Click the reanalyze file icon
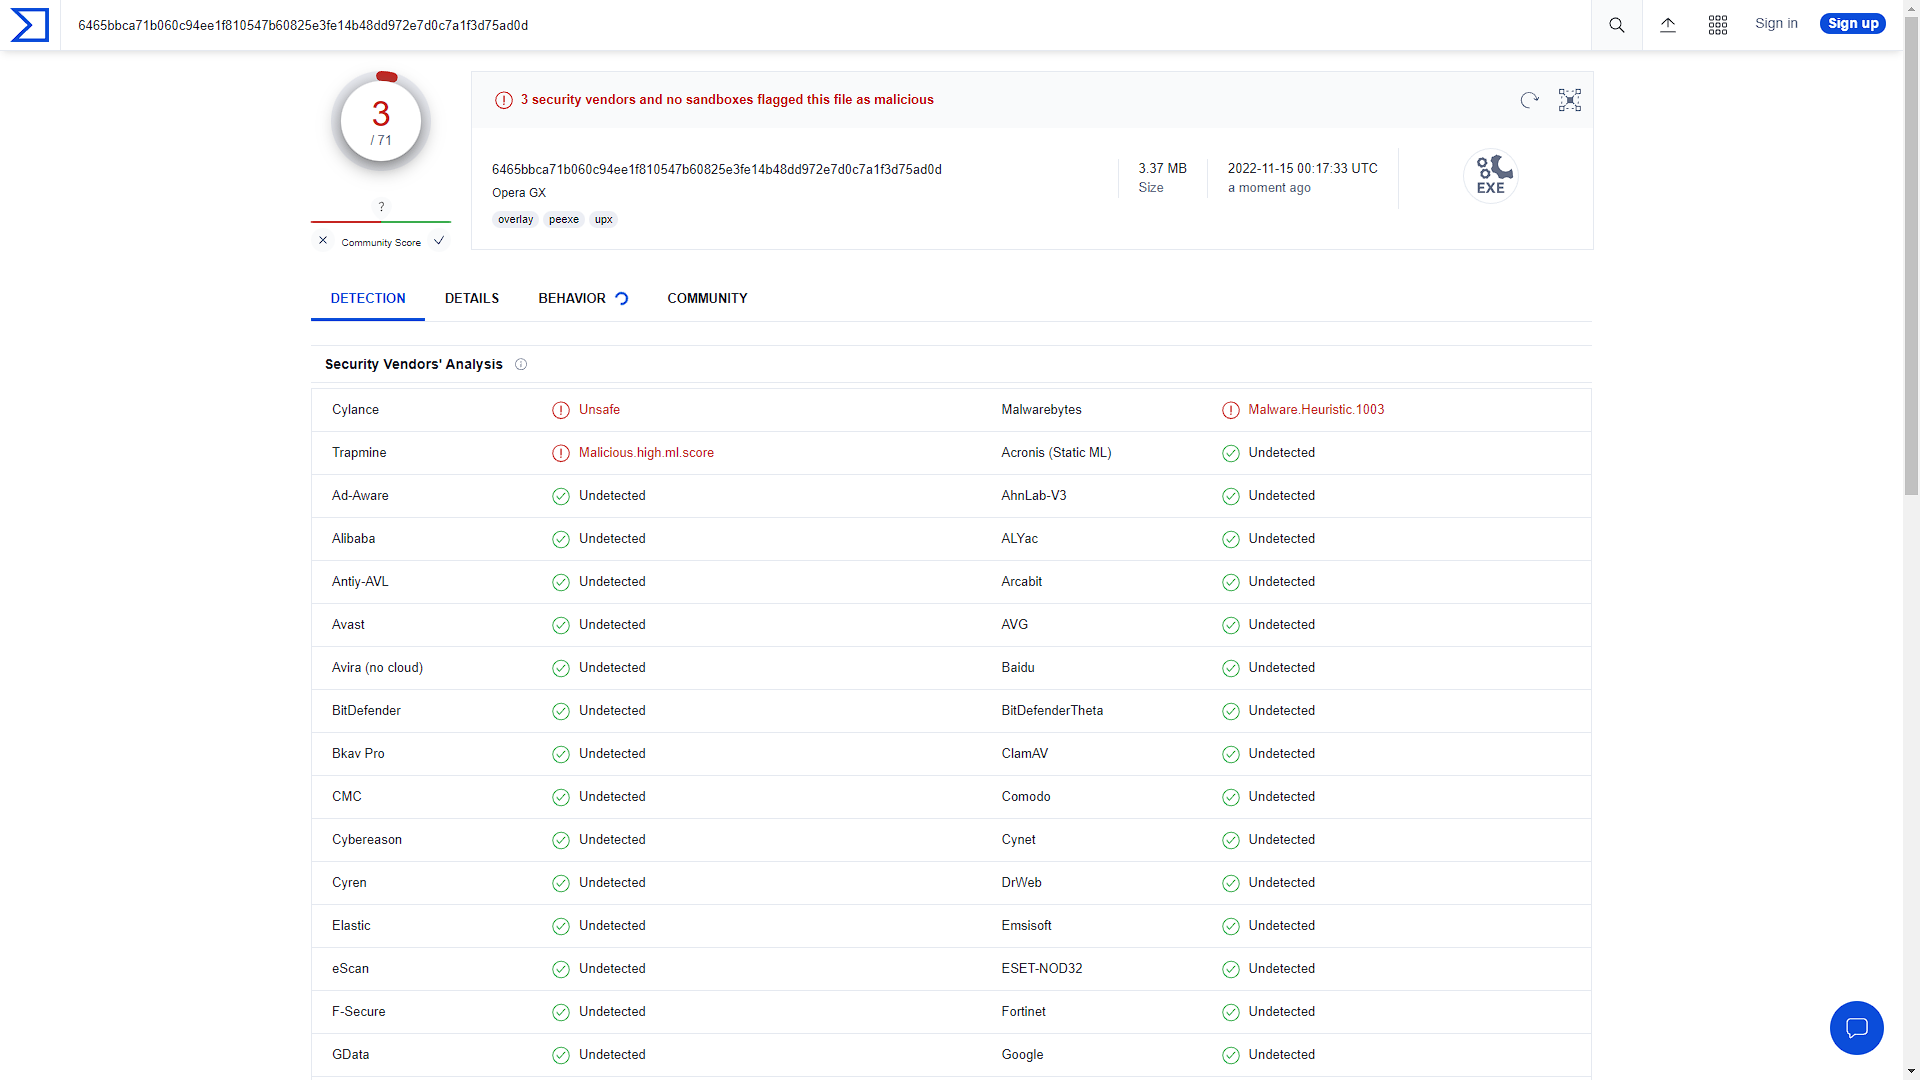The image size is (1920, 1080). 1528,100
